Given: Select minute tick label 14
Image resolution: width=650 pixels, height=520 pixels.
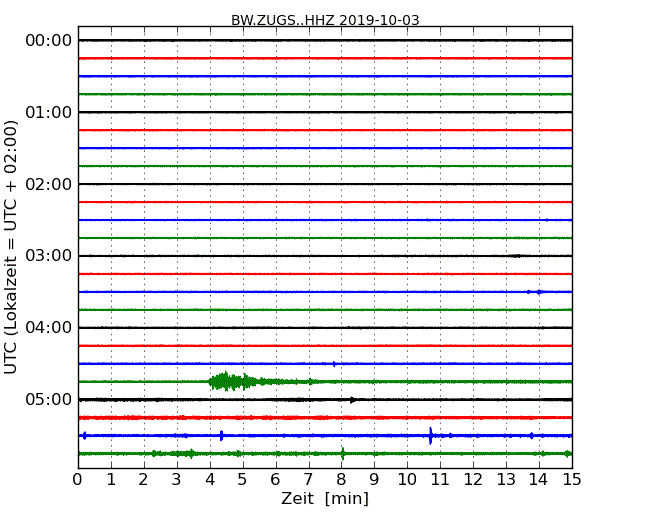Looking at the screenshot, I should point(539,480).
